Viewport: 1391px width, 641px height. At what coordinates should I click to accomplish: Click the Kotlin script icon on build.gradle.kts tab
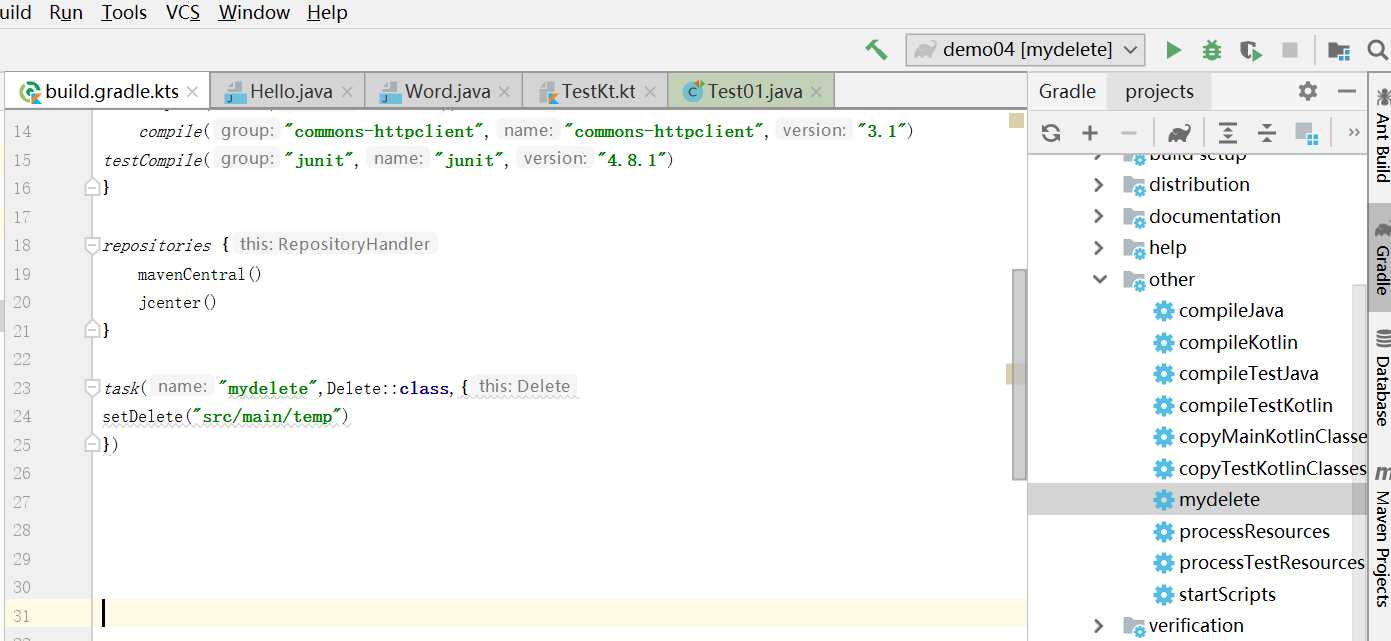pyautogui.click(x=30, y=92)
